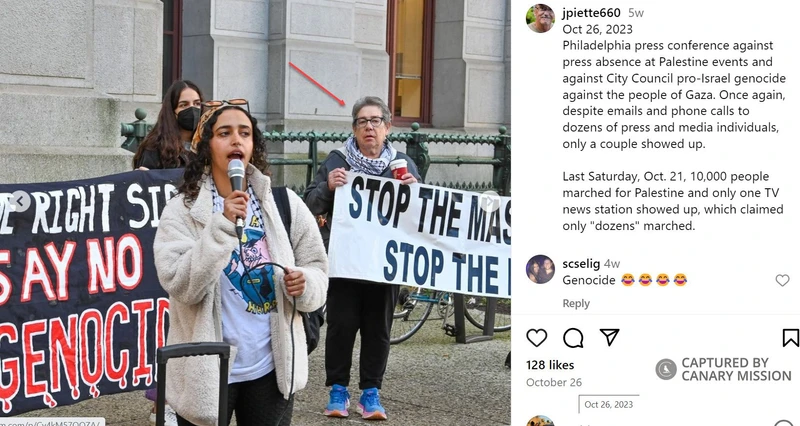Click the Oct 26, 2023 date tooltip
The height and width of the screenshot is (426, 800).
608,404
